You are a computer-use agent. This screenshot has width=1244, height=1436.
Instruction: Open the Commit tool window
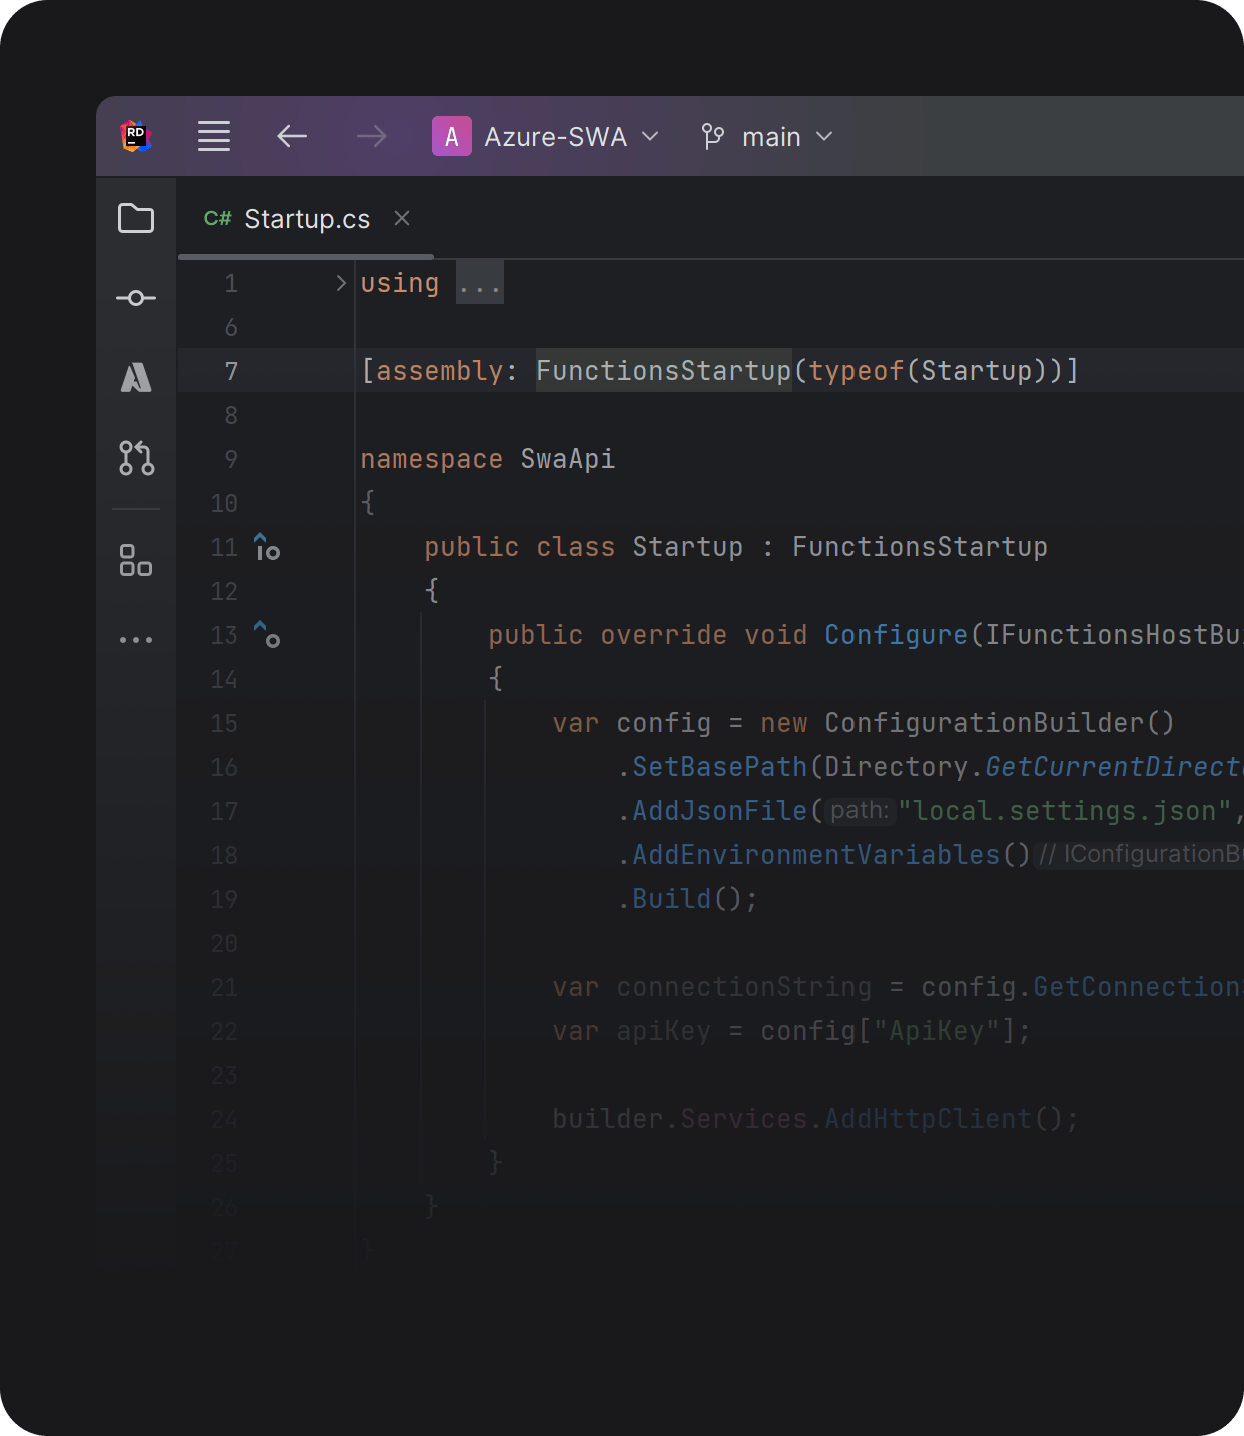[x=136, y=298]
